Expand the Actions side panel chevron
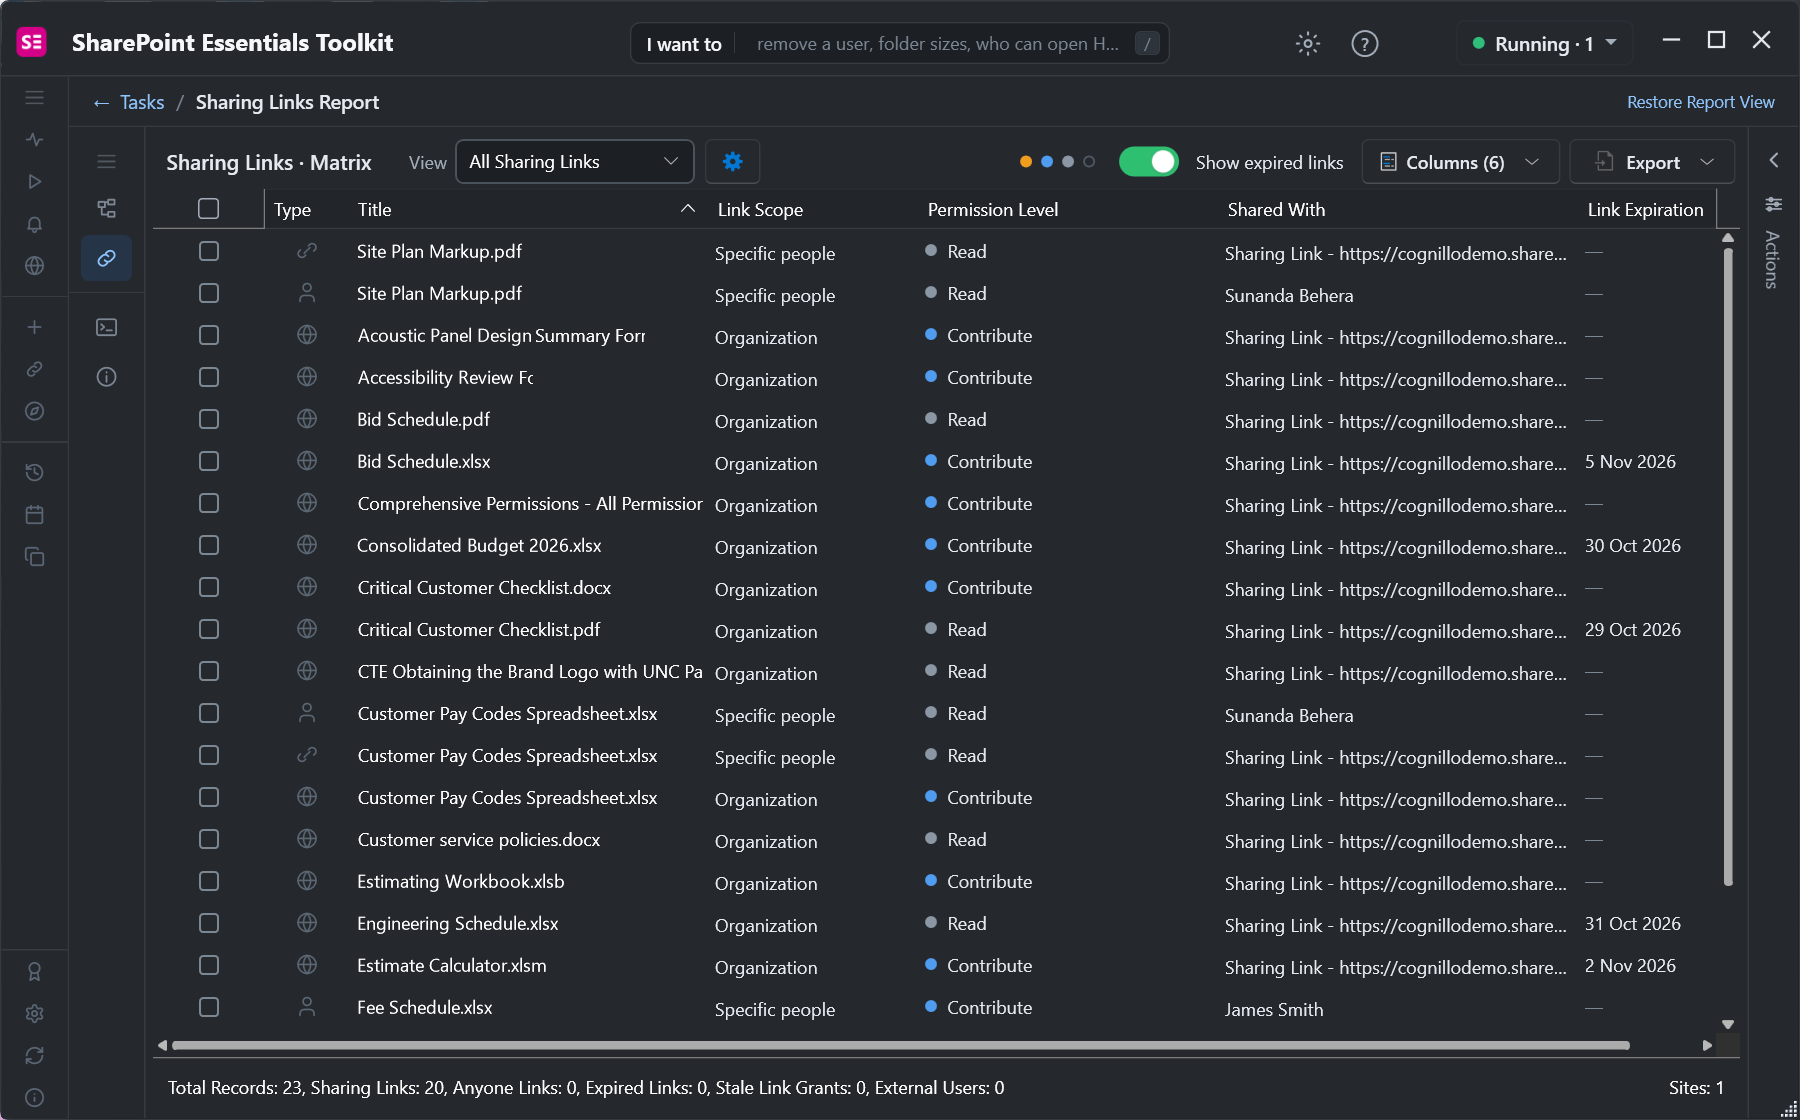 [1773, 160]
